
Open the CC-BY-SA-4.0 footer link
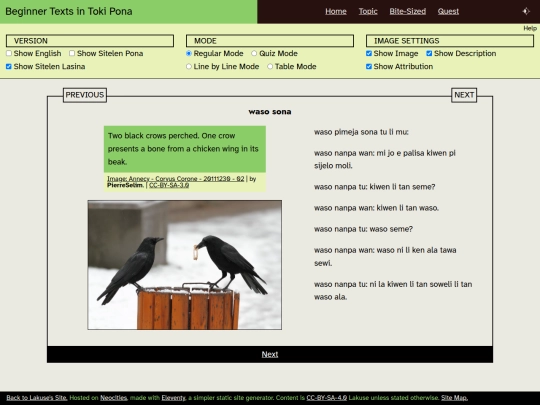click(326, 398)
